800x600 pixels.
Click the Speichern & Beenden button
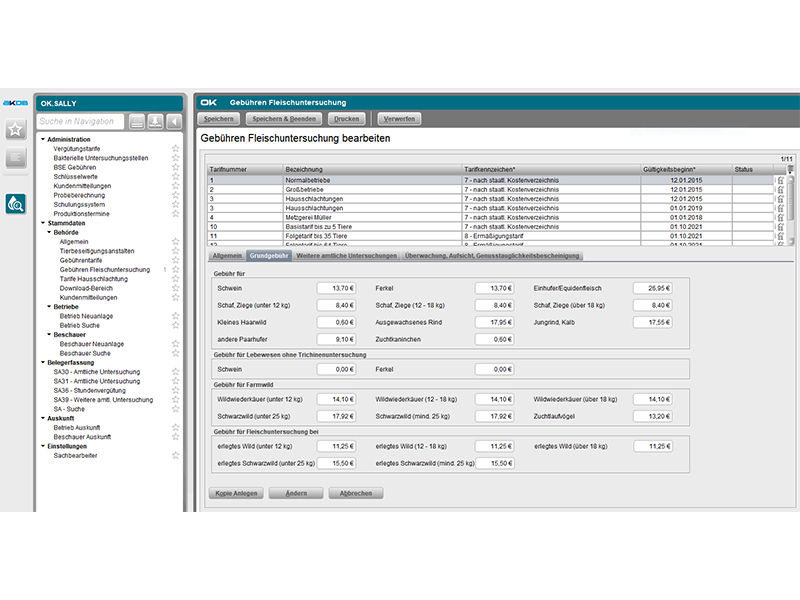pyautogui.click(x=289, y=119)
